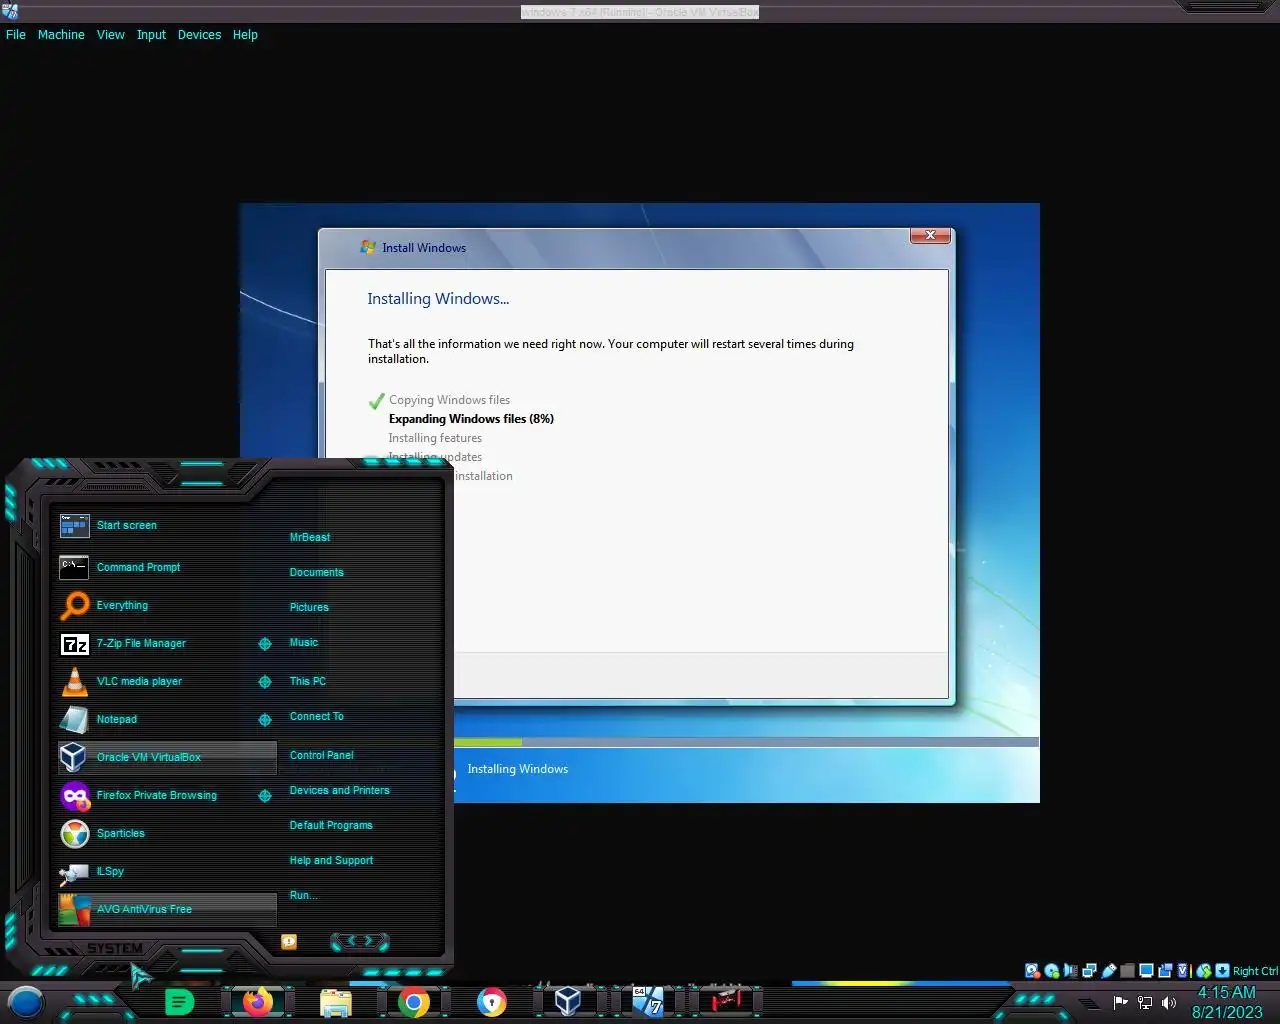Open VirtualBox Manager taskbar icon
Screen dimensions: 1280x1024
point(568,1001)
